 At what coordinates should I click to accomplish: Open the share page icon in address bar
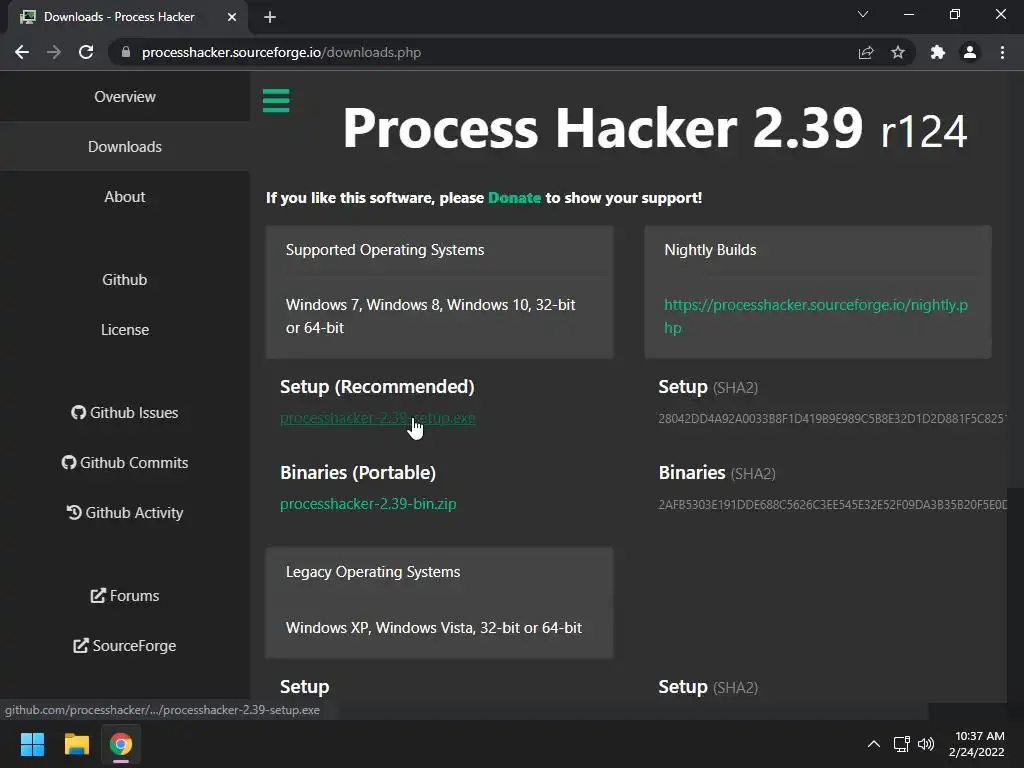click(866, 52)
